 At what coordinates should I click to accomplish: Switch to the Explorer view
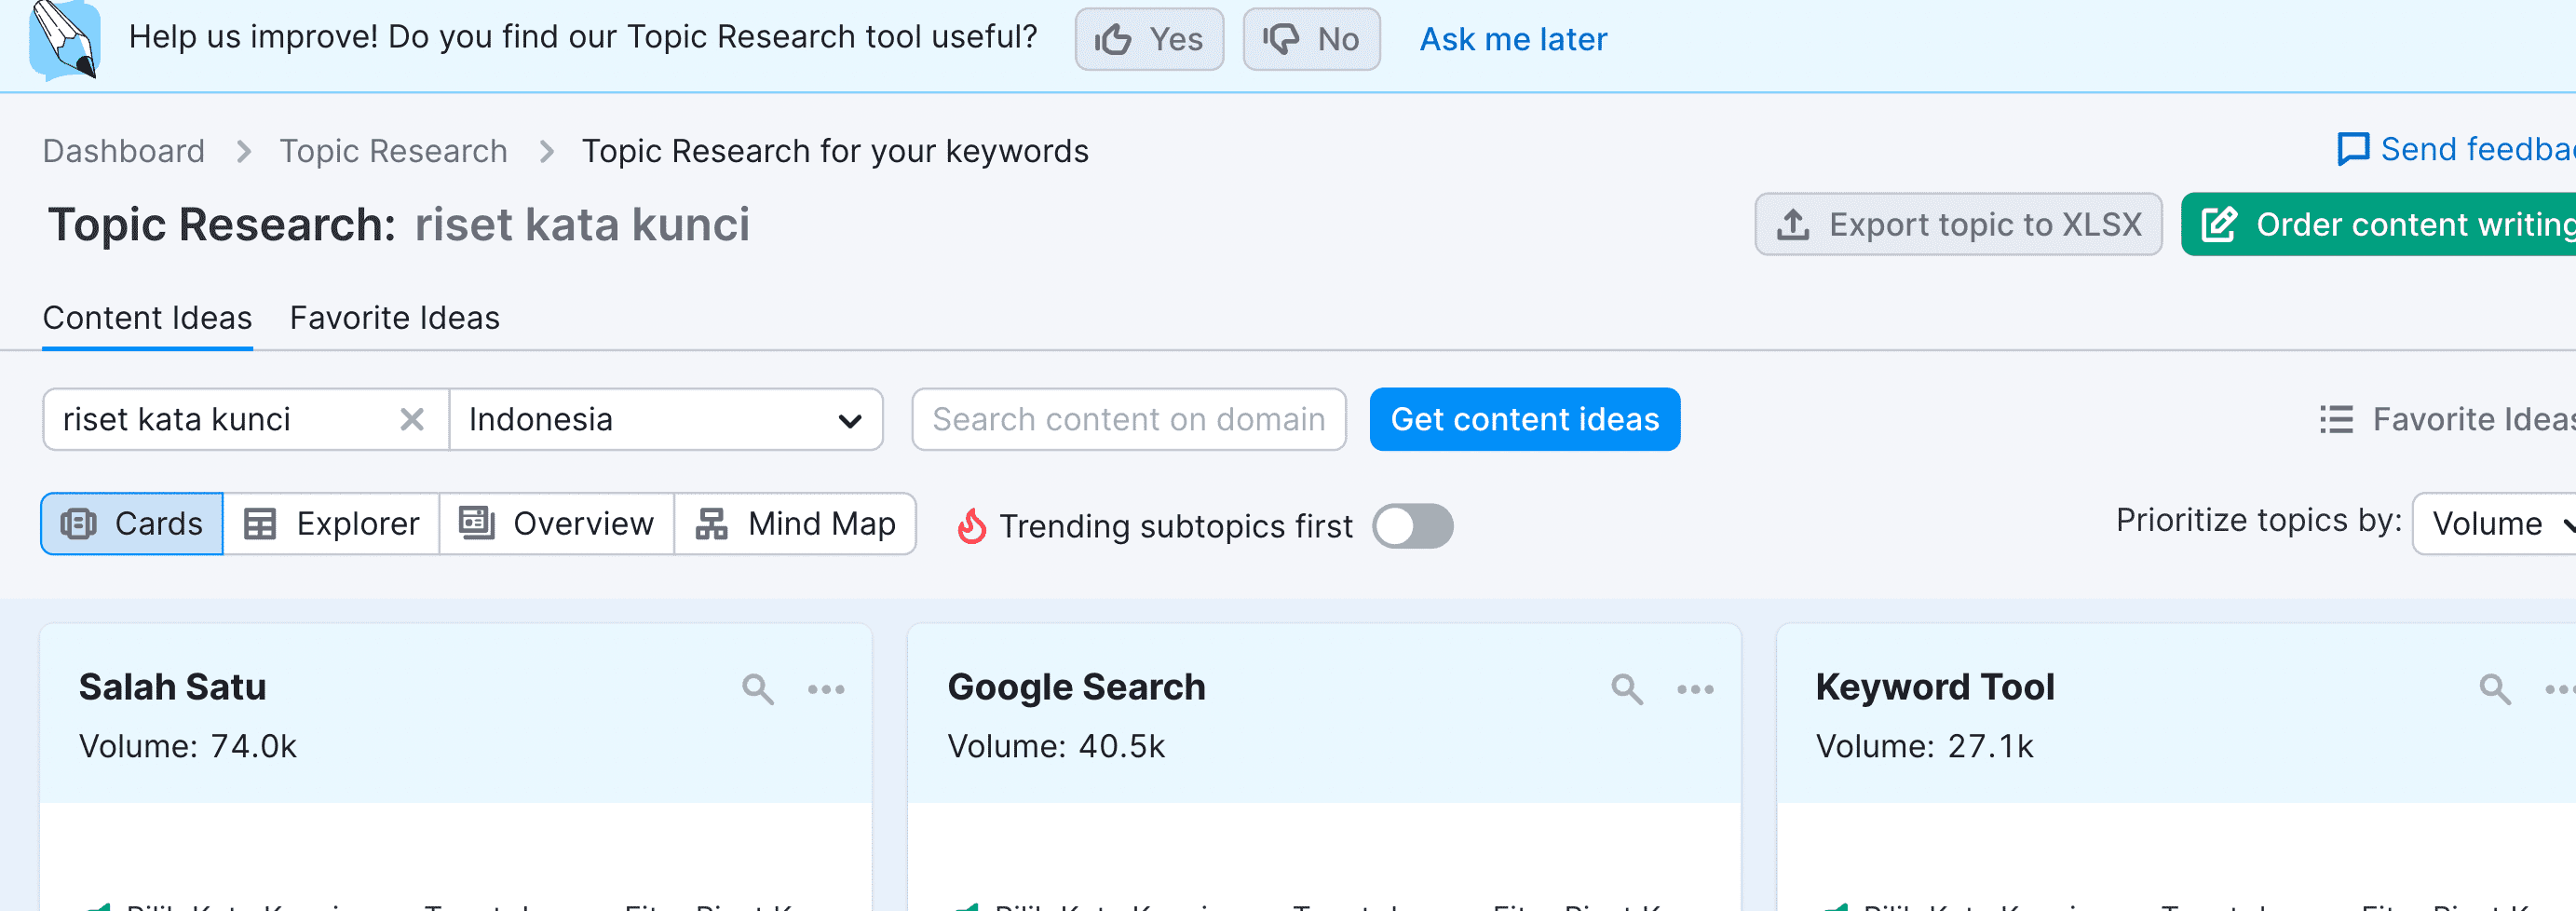(331, 523)
